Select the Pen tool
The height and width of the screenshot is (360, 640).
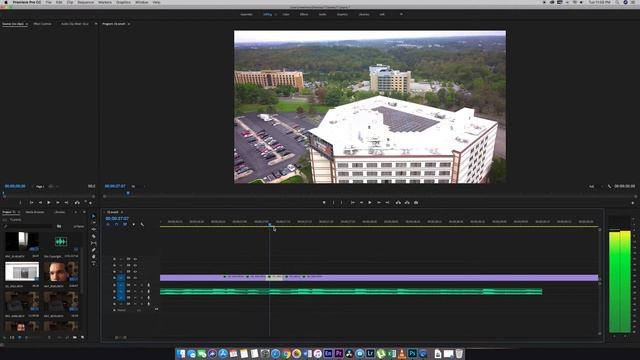click(93, 250)
